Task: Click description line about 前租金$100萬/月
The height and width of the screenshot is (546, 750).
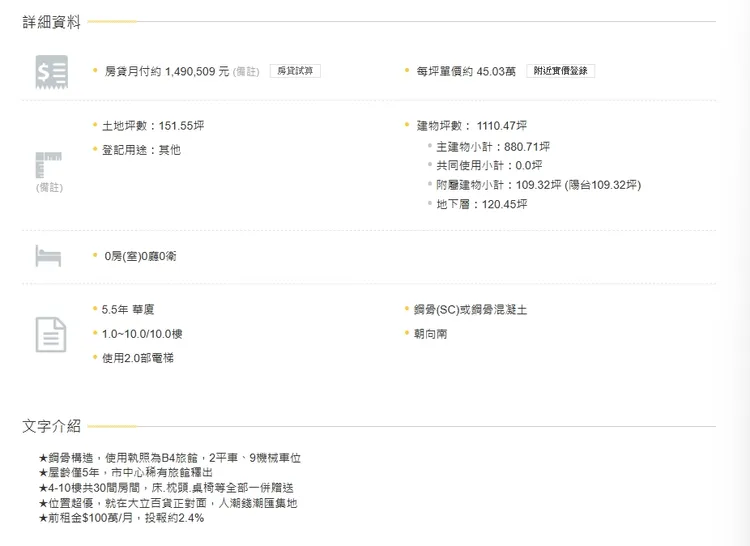Action: click(121, 519)
